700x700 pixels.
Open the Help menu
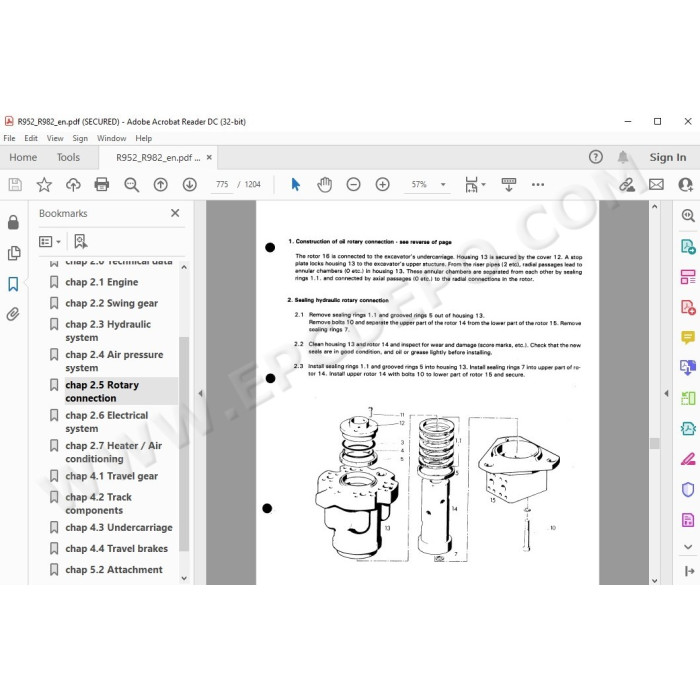coord(144,138)
